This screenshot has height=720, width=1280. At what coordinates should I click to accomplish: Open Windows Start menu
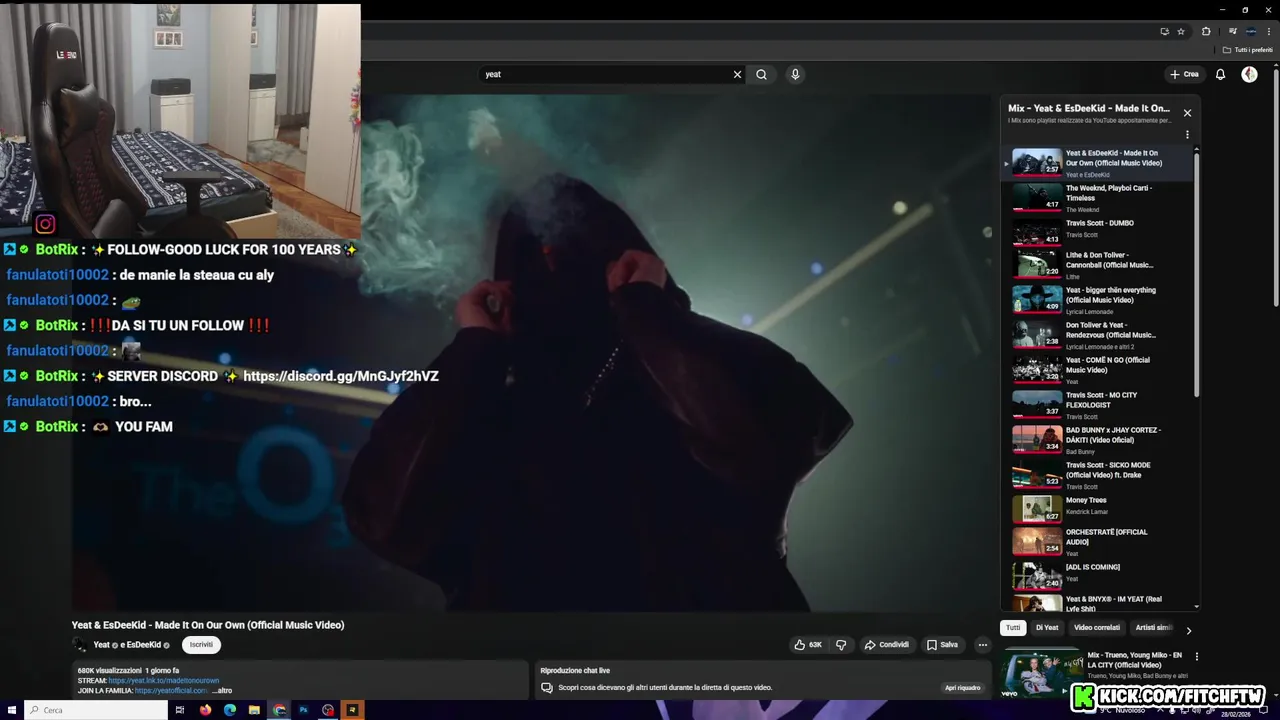[x=10, y=710]
